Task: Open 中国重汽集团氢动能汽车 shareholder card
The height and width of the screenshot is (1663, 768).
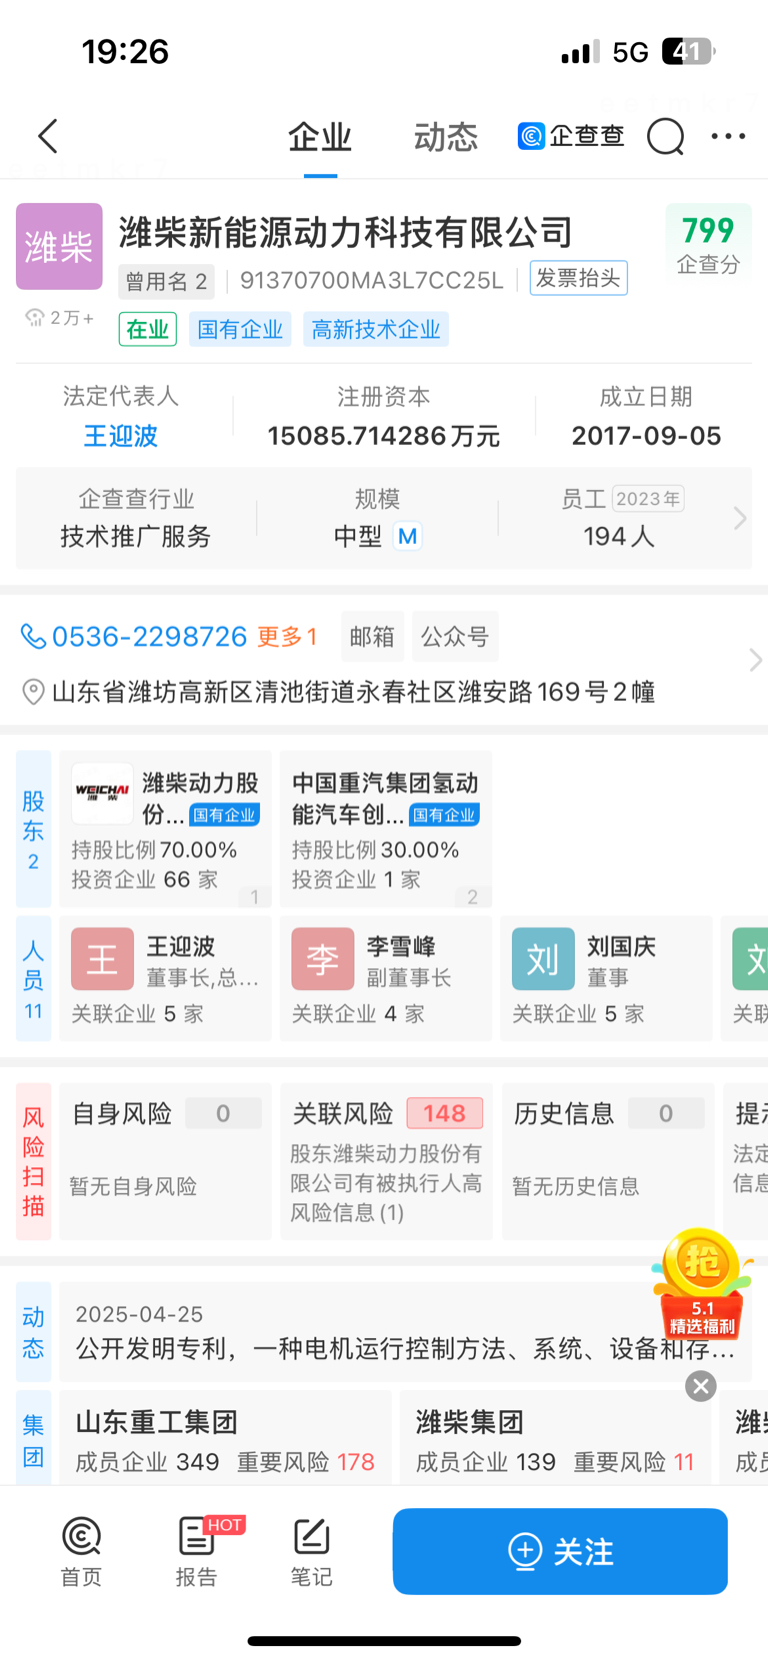Action: [x=386, y=829]
